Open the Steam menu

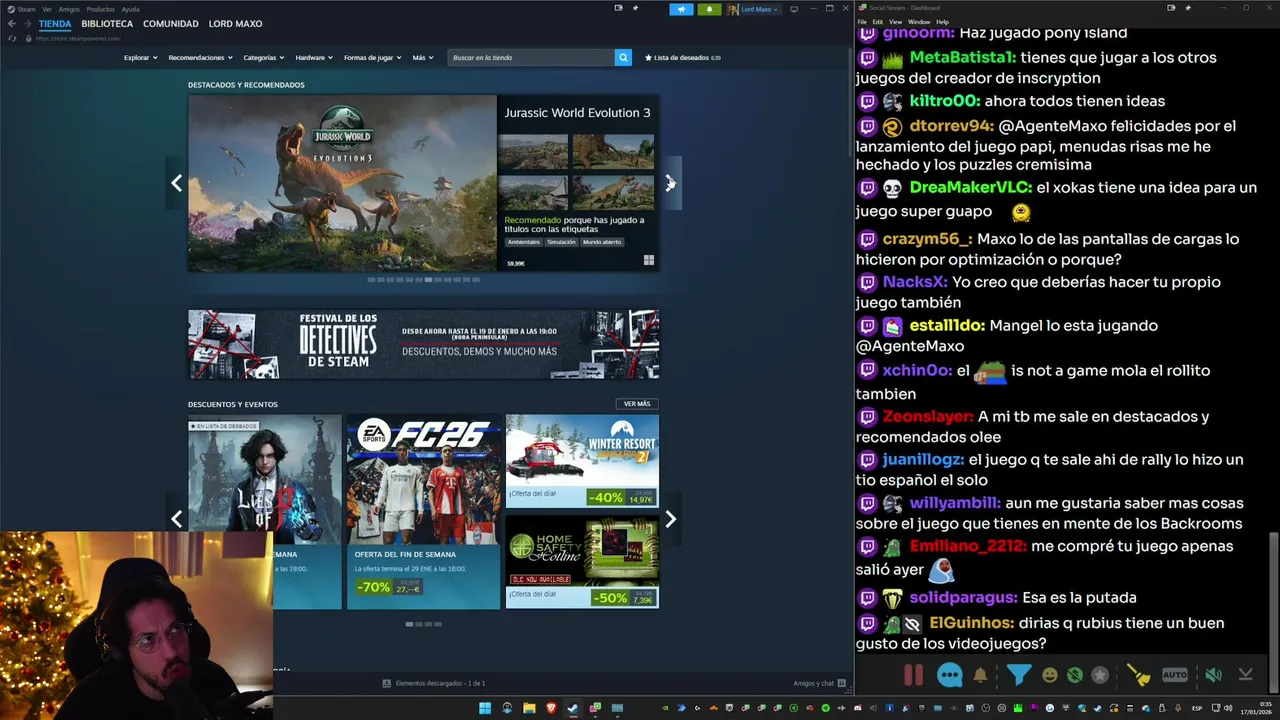(22, 9)
